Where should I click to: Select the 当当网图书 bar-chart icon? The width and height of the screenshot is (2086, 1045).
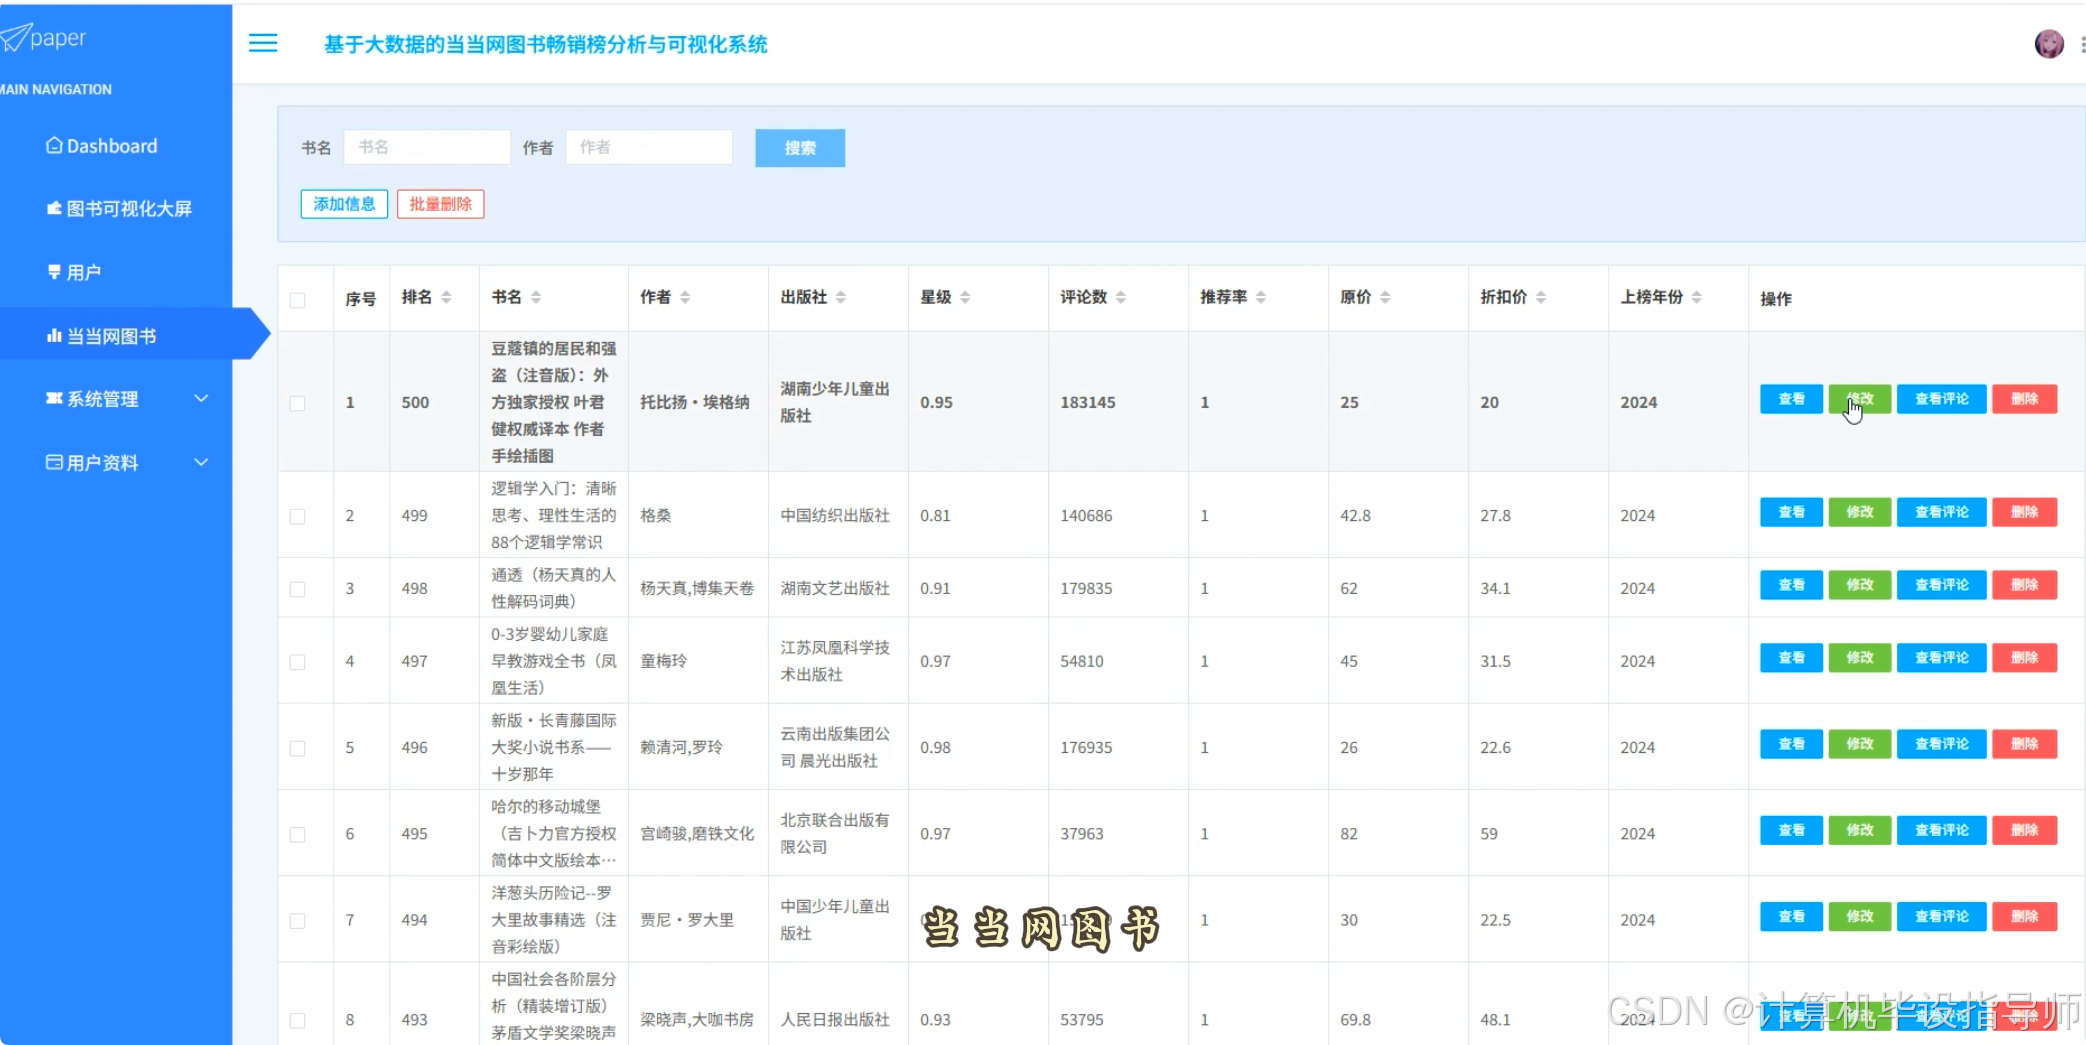pos(53,336)
